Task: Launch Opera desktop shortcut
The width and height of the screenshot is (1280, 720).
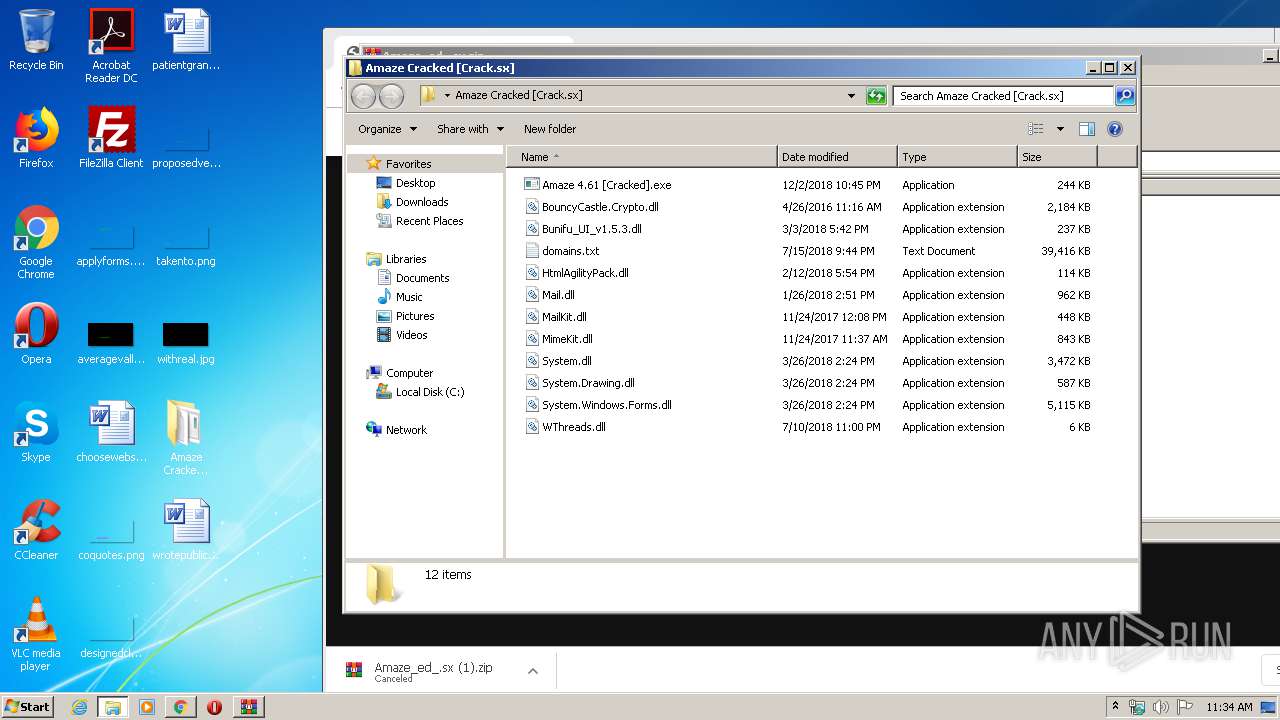Action: pyautogui.click(x=36, y=334)
